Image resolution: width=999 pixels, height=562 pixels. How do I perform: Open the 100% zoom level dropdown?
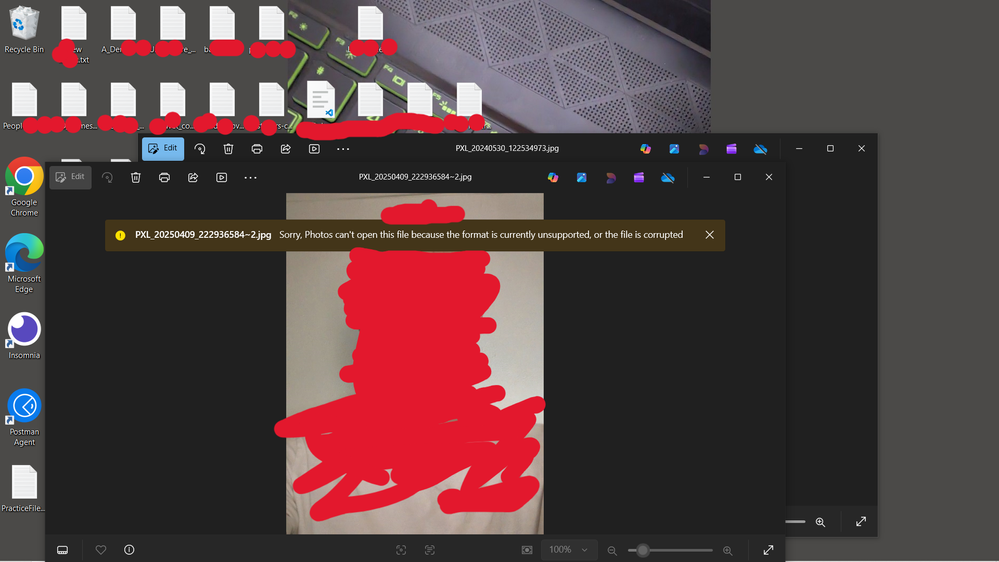pyautogui.click(x=568, y=550)
